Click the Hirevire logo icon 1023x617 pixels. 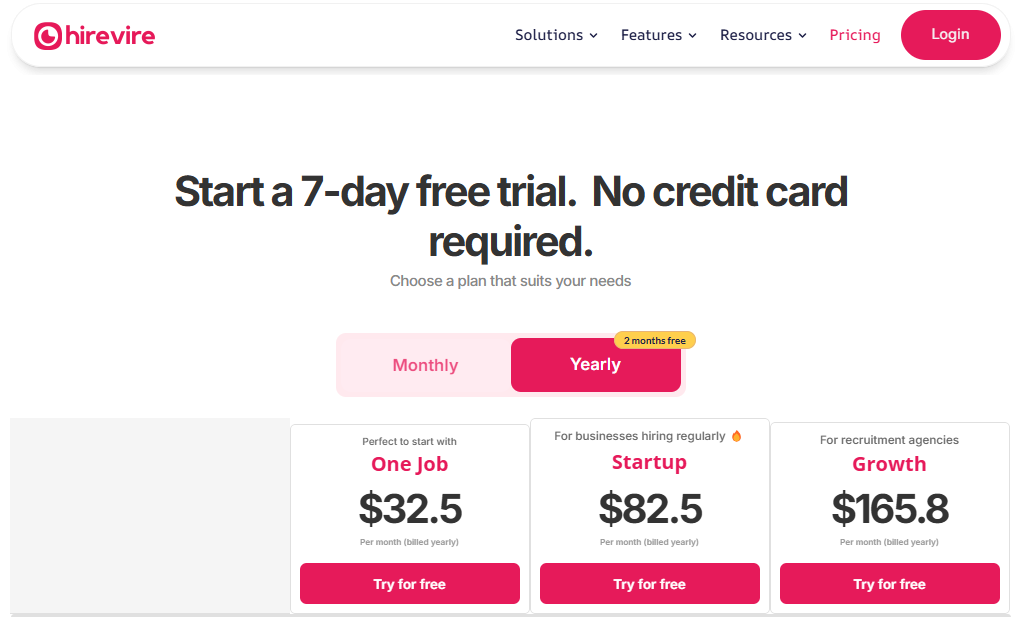coord(47,36)
